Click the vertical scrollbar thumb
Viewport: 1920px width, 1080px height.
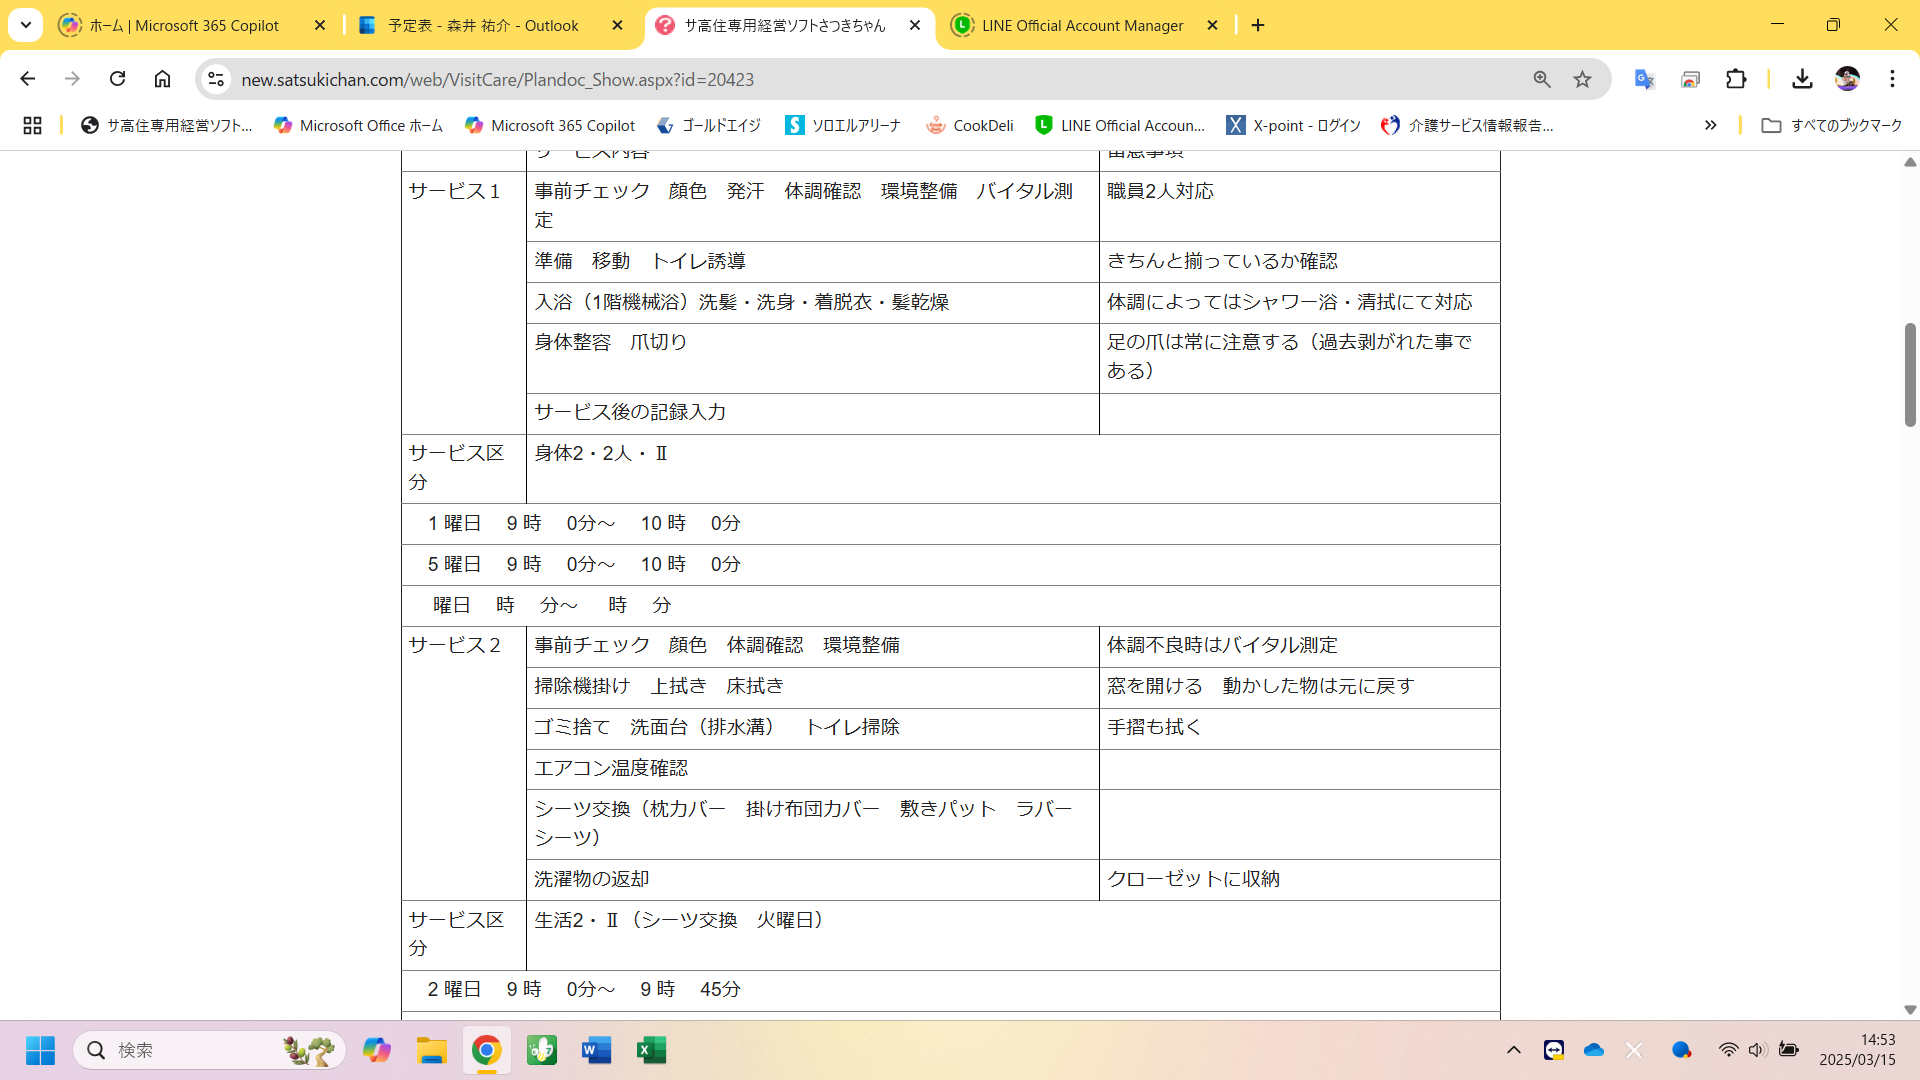tap(1909, 375)
